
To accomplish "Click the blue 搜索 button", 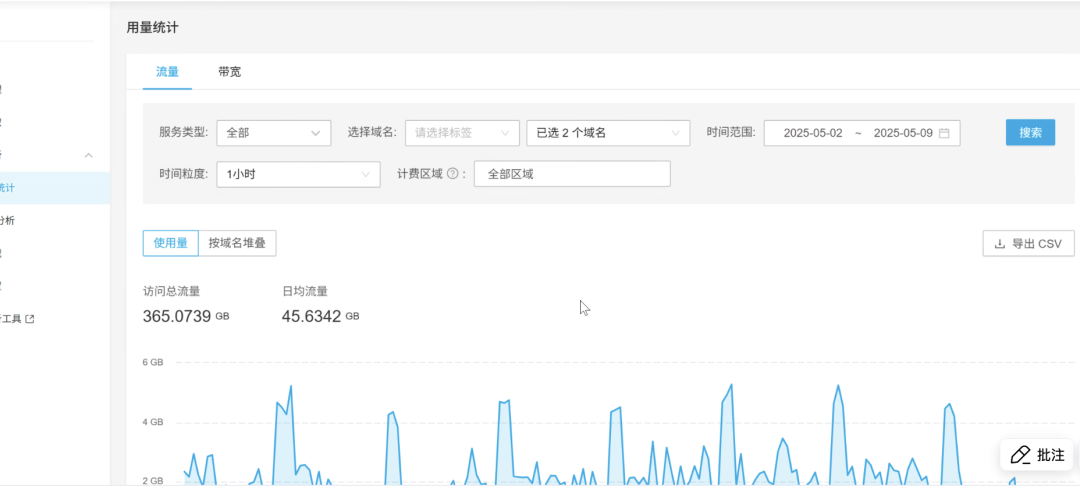I will [x=1030, y=133].
